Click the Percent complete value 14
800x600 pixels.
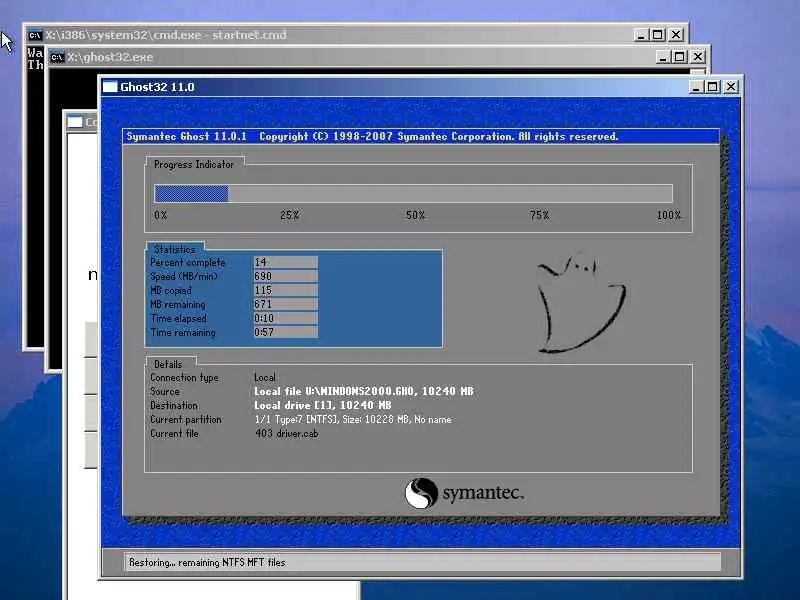(285, 262)
